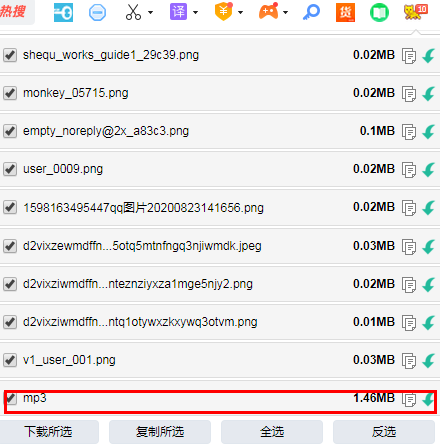Viewport: 440px width, 446px height.
Task: Click the 下载所选 download selected button
Action: 49,432
